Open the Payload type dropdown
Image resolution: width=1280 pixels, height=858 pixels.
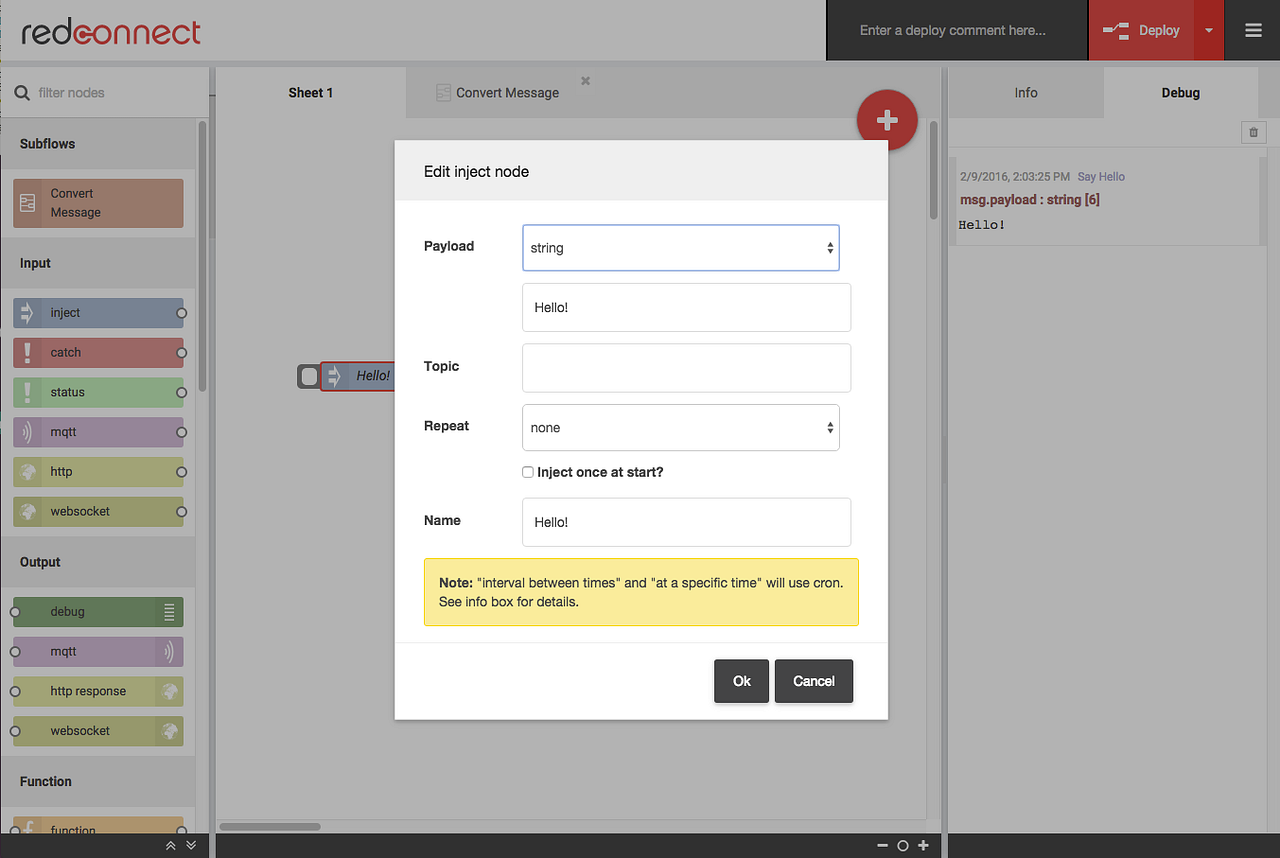click(x=680, y=247)
